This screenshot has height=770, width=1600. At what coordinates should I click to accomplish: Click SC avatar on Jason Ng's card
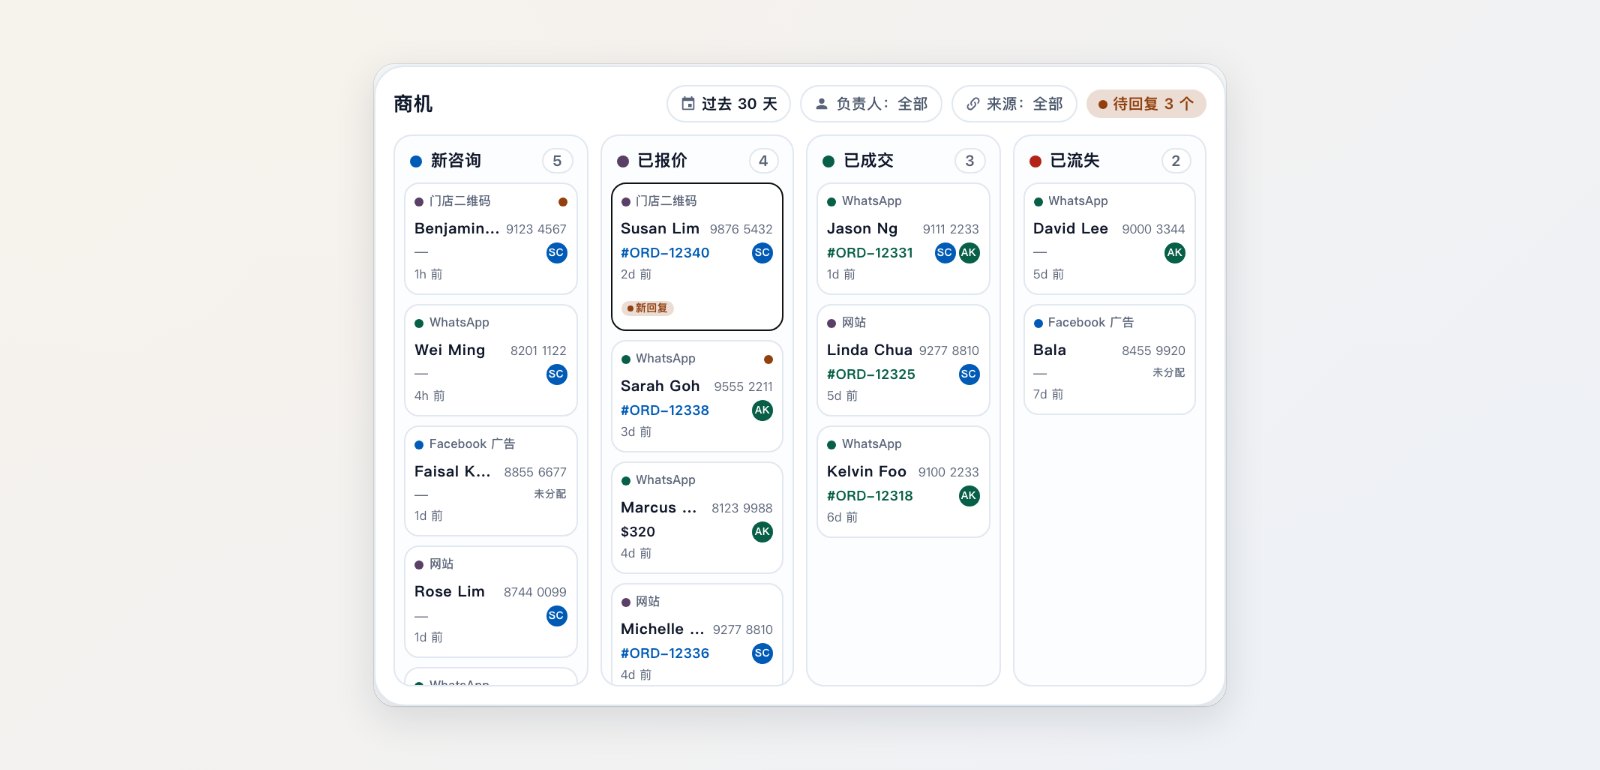coord(945,253)
